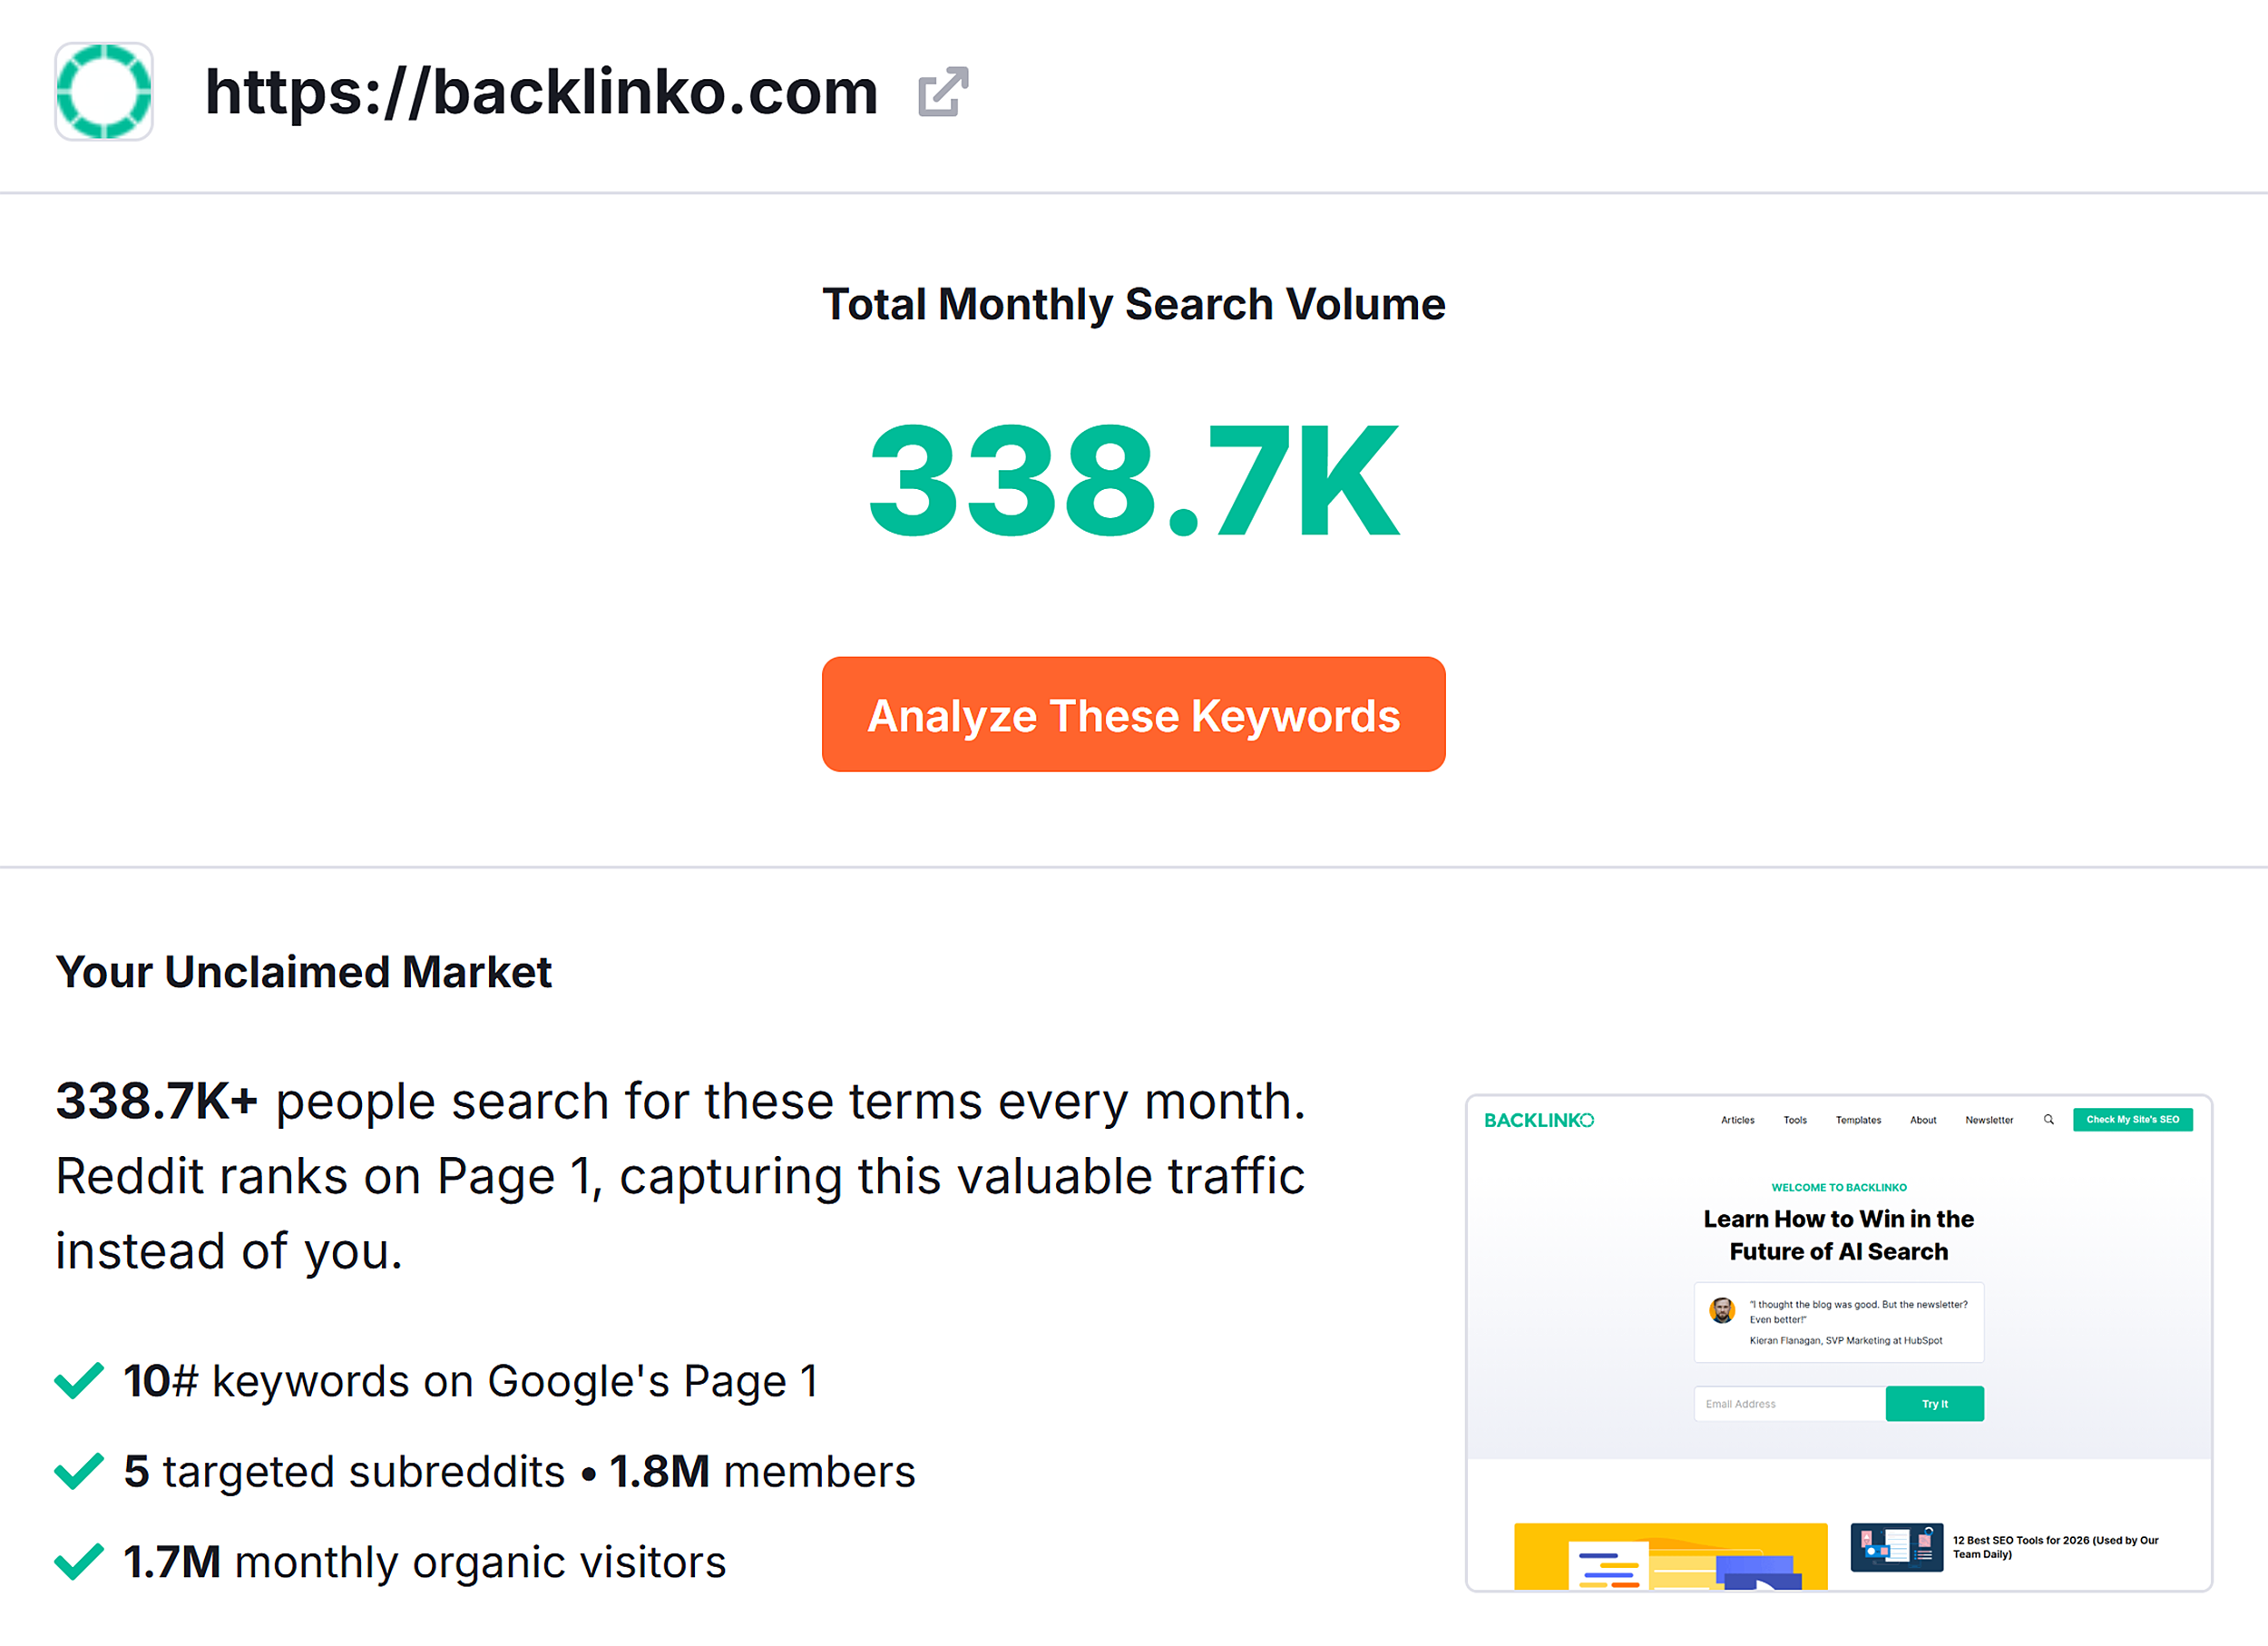The height and width of the screenshot is (1646, 2268).
Task: Open the Newsletter menu item
Action: tap(1988, 1120)
